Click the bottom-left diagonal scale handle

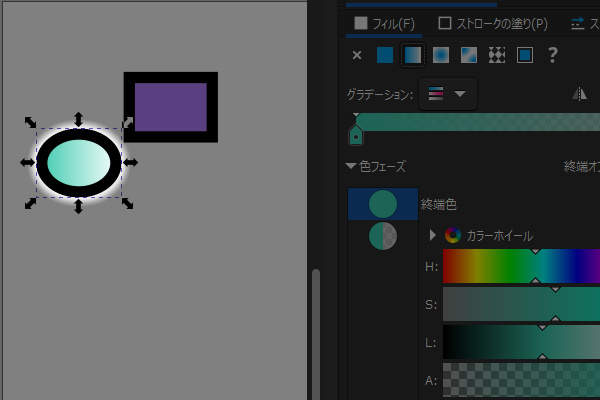[x=30, y=204]
